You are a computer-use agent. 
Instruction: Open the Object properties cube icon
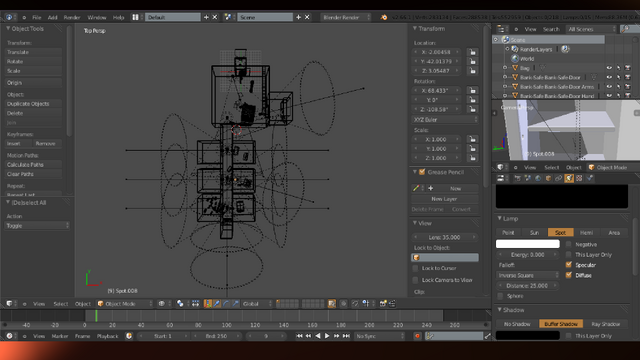pos(548,178)
